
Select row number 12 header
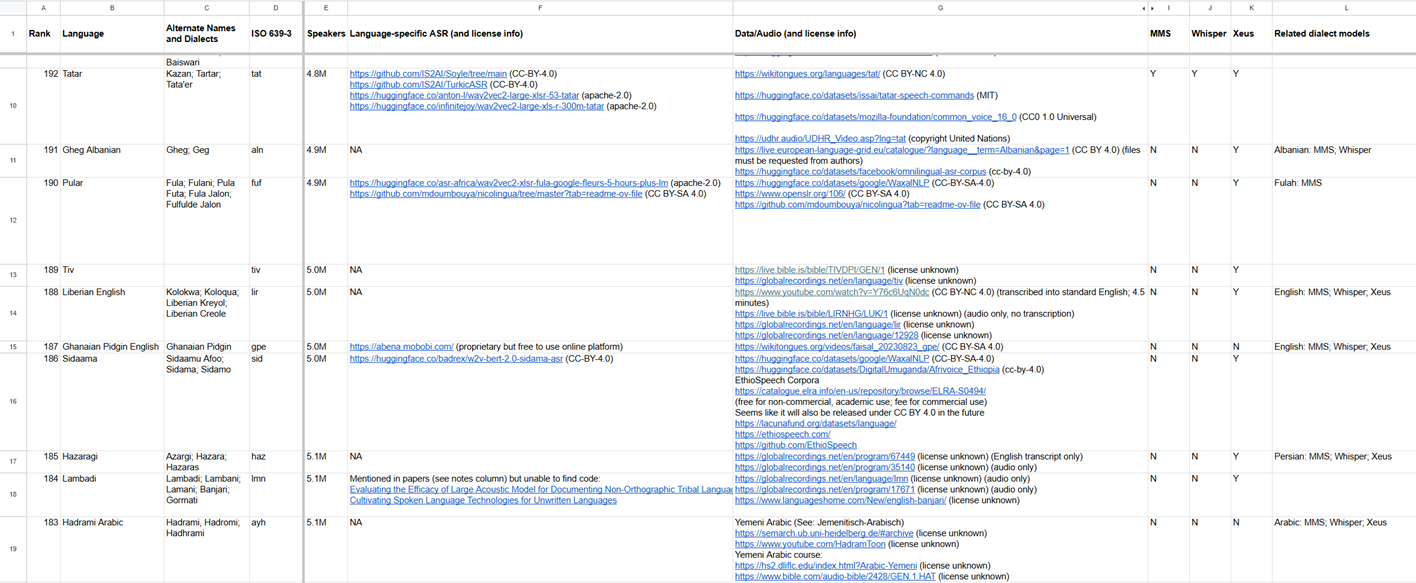tap(13, 220)
